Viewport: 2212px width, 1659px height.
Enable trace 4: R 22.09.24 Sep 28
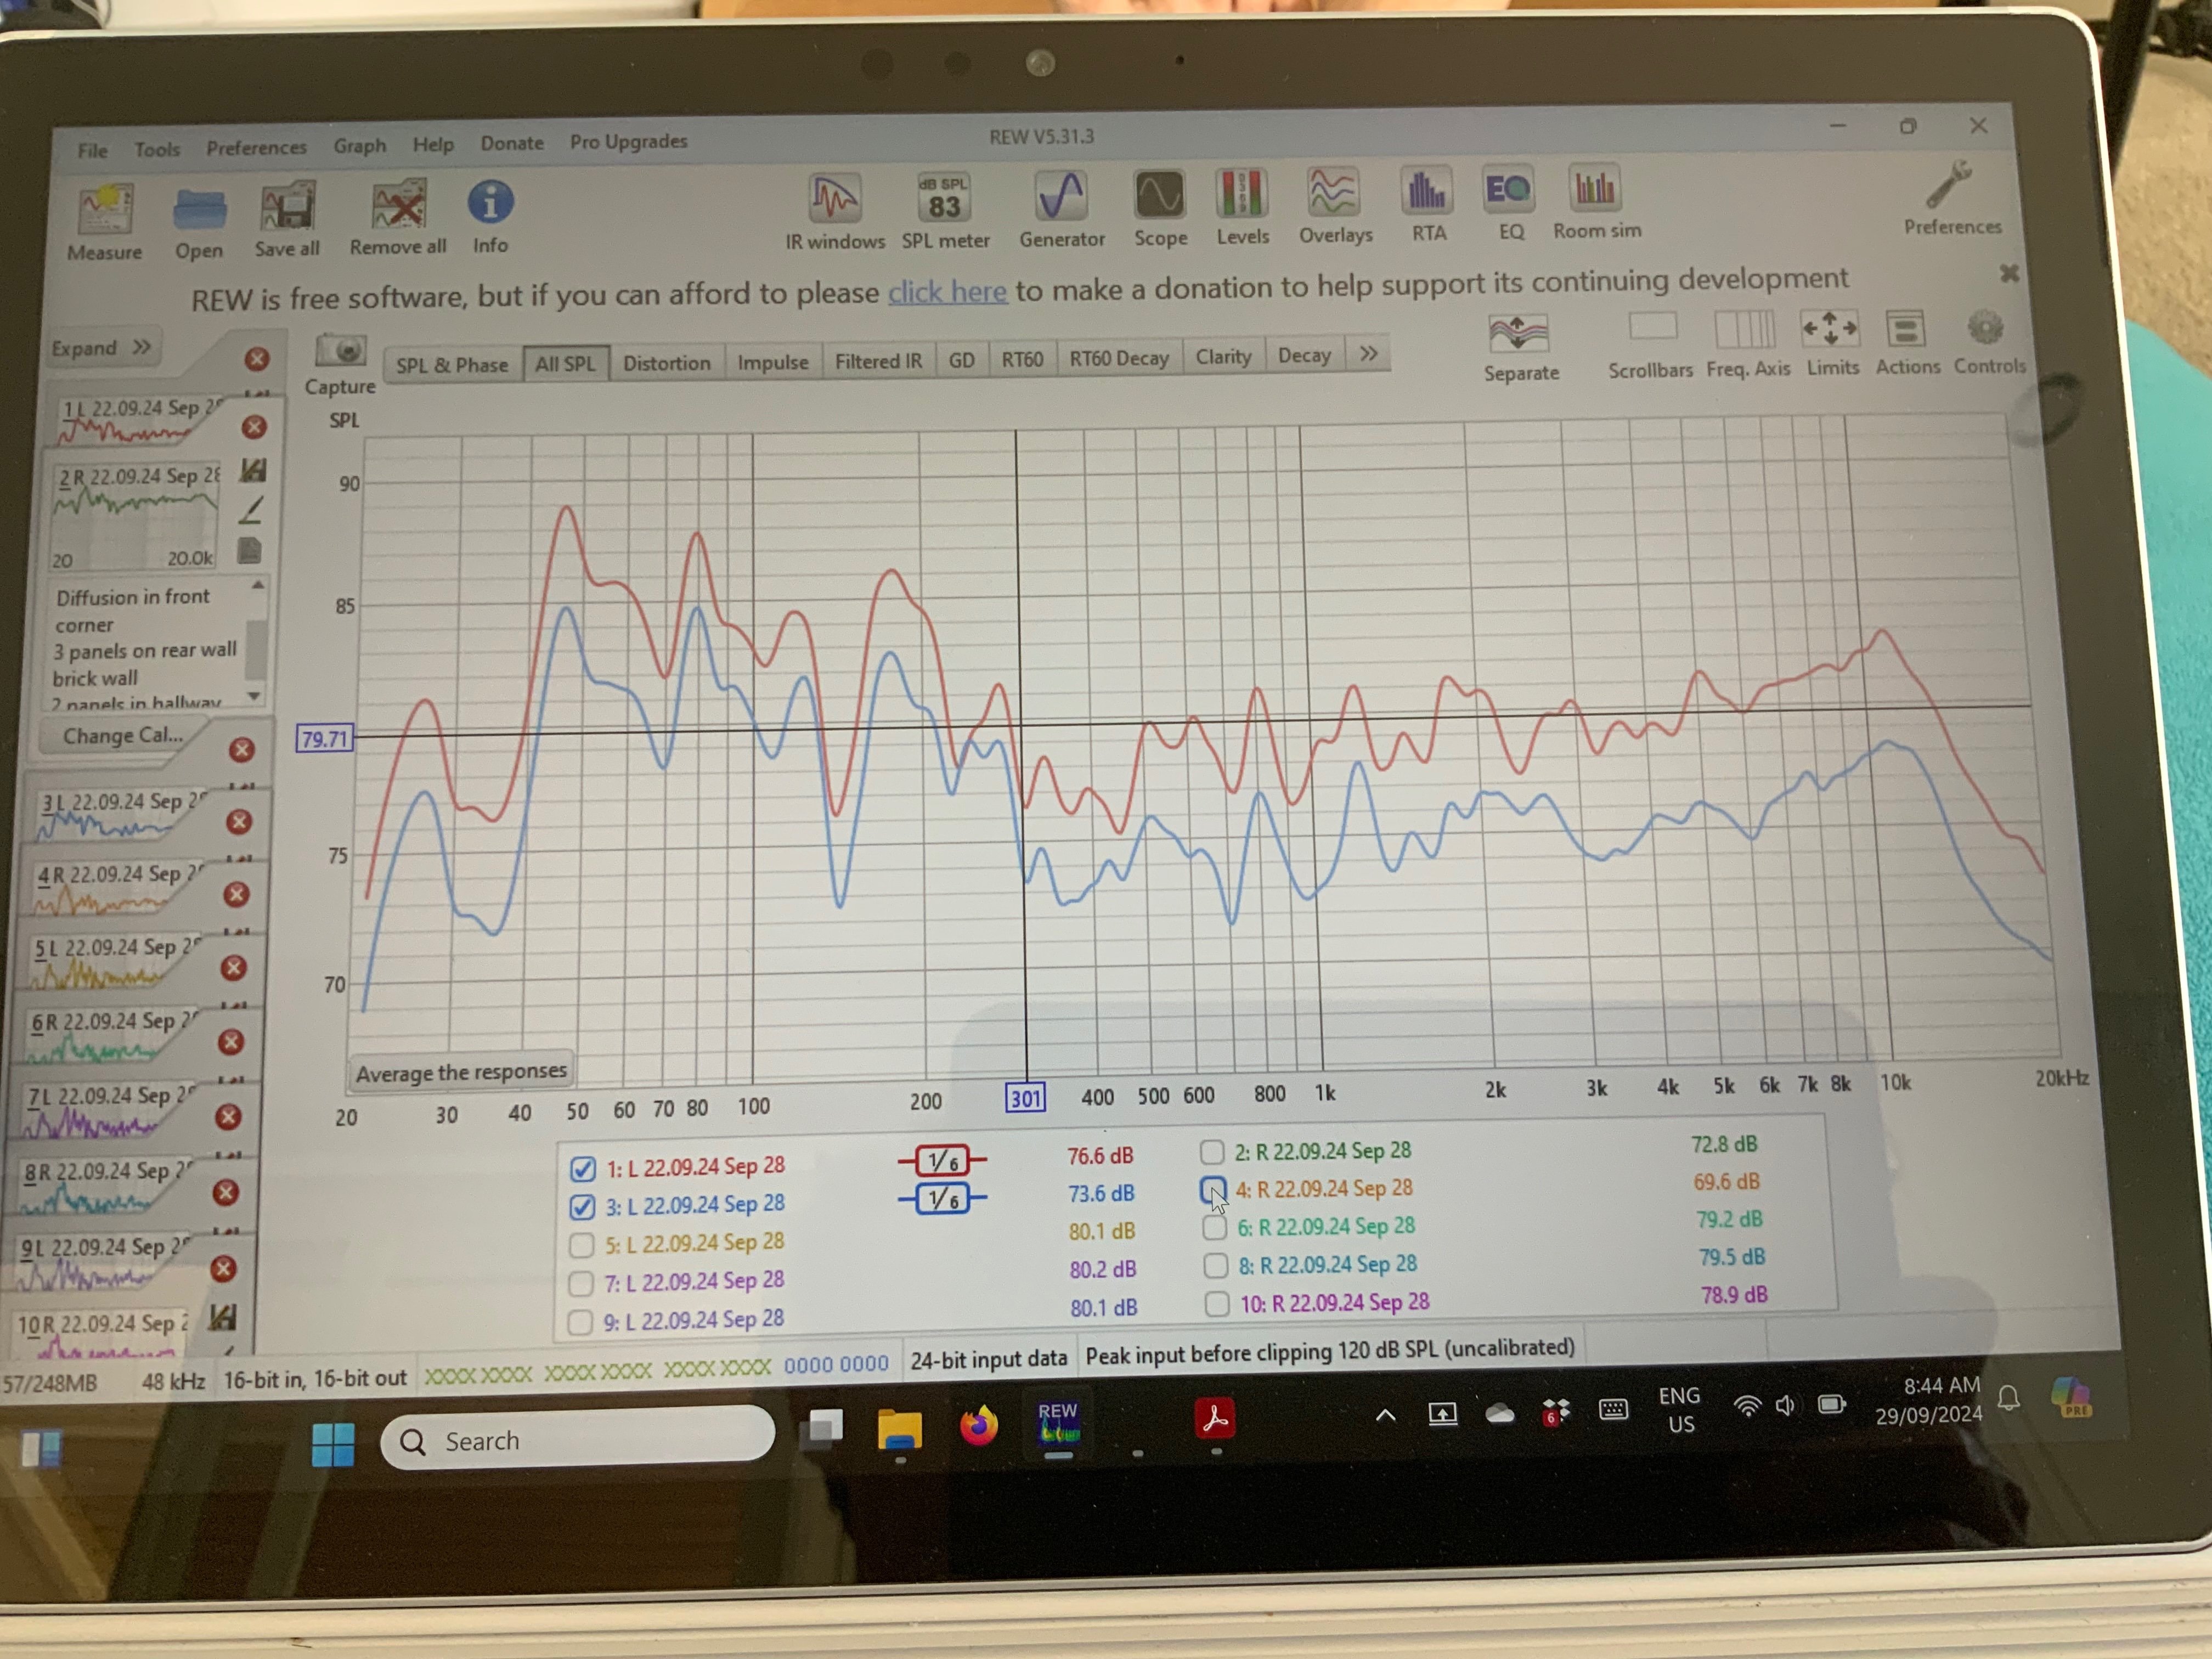1213,1189
